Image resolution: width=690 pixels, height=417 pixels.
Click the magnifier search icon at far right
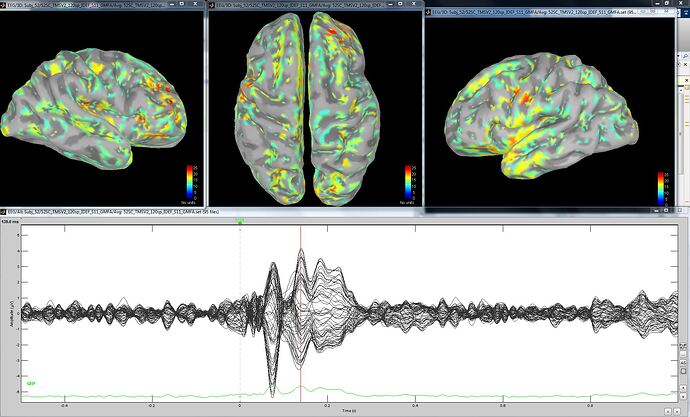(x=686, y=57)
